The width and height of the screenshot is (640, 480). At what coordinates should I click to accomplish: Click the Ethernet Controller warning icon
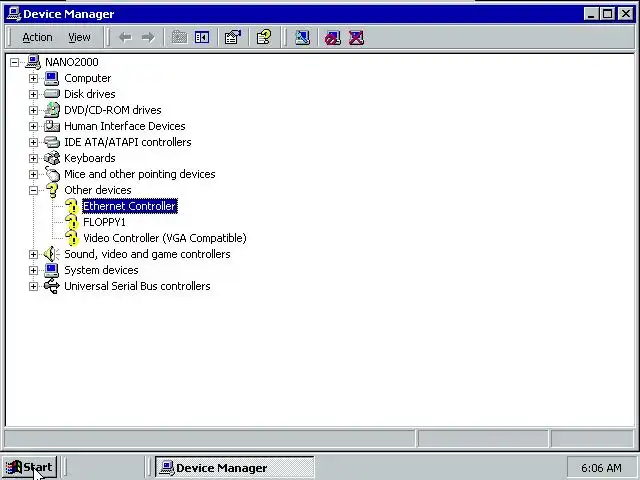72,207
